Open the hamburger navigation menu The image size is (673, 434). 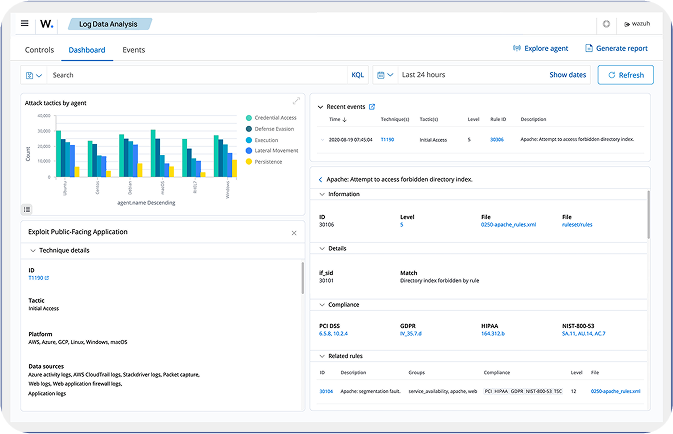click(x=25, y=23)
